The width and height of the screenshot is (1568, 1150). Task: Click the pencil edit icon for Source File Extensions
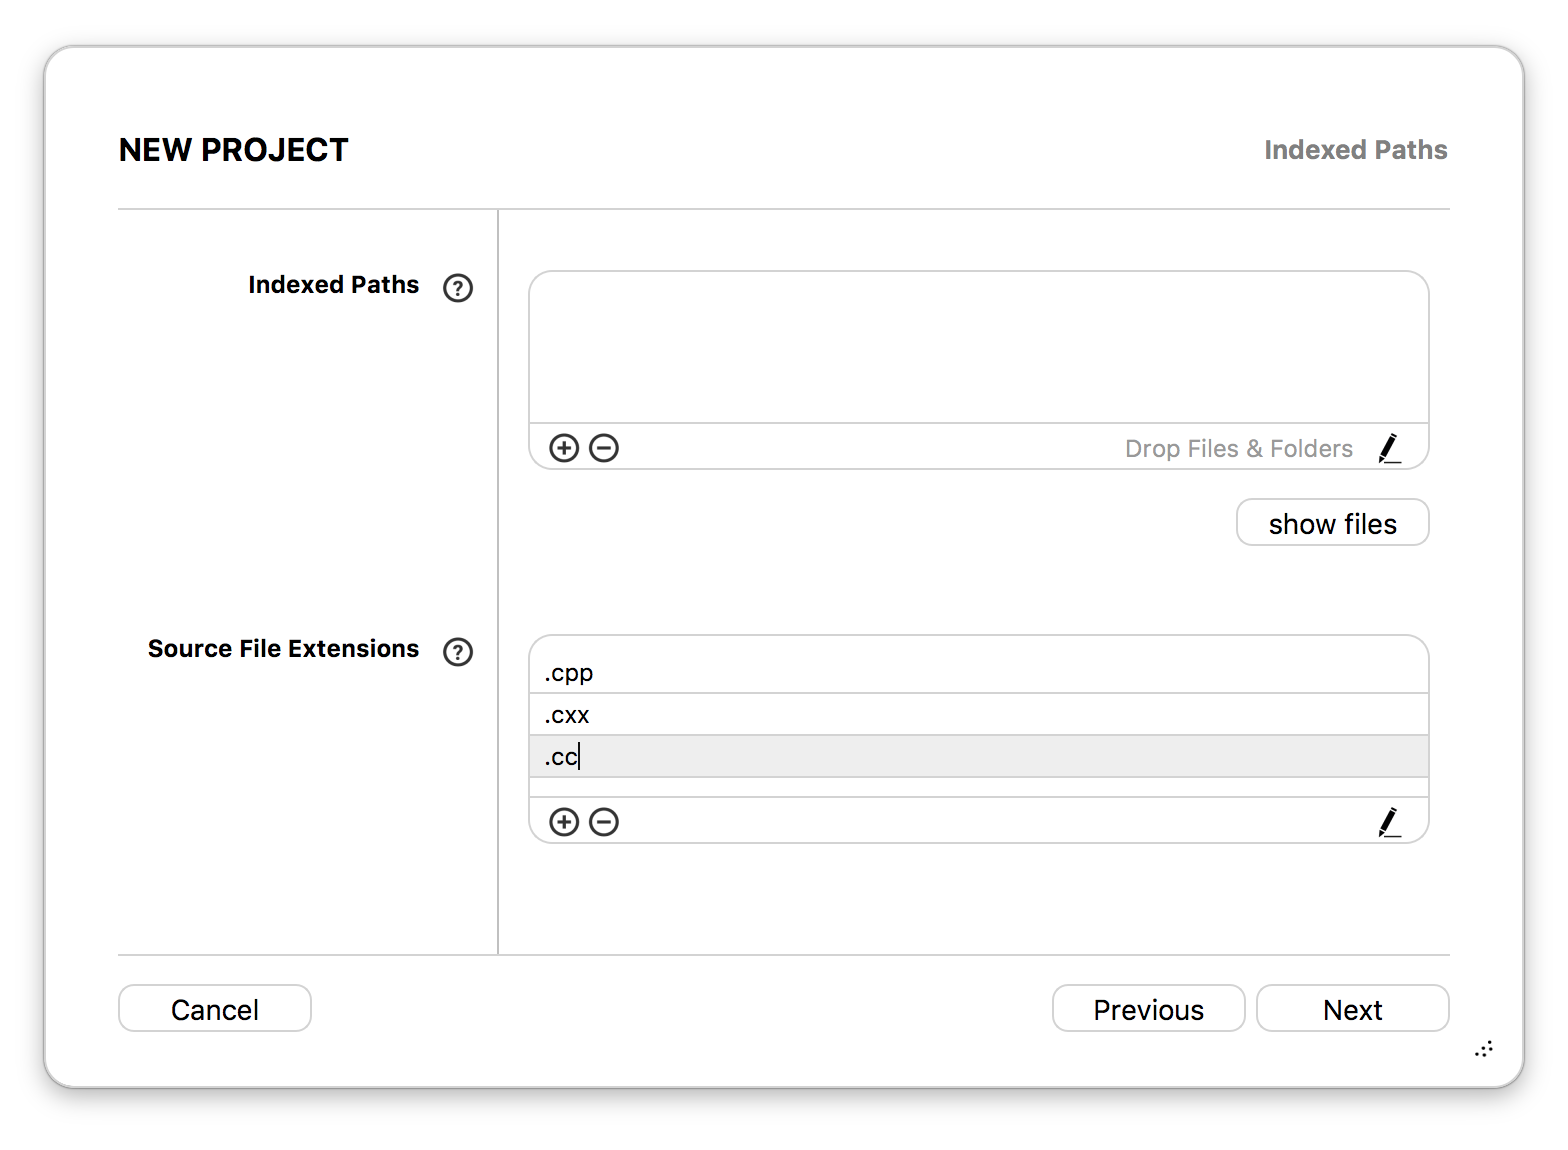1389,822
